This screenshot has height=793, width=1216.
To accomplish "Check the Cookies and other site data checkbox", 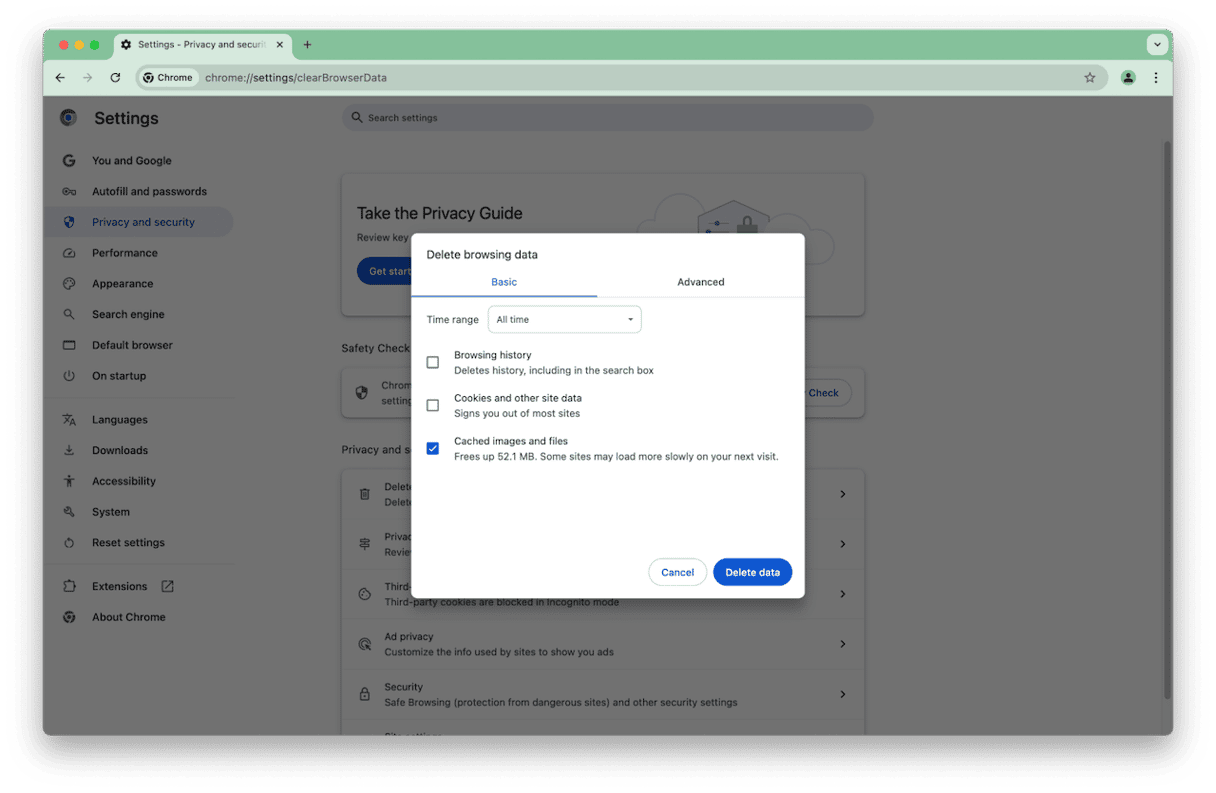I will pos(433,405).
